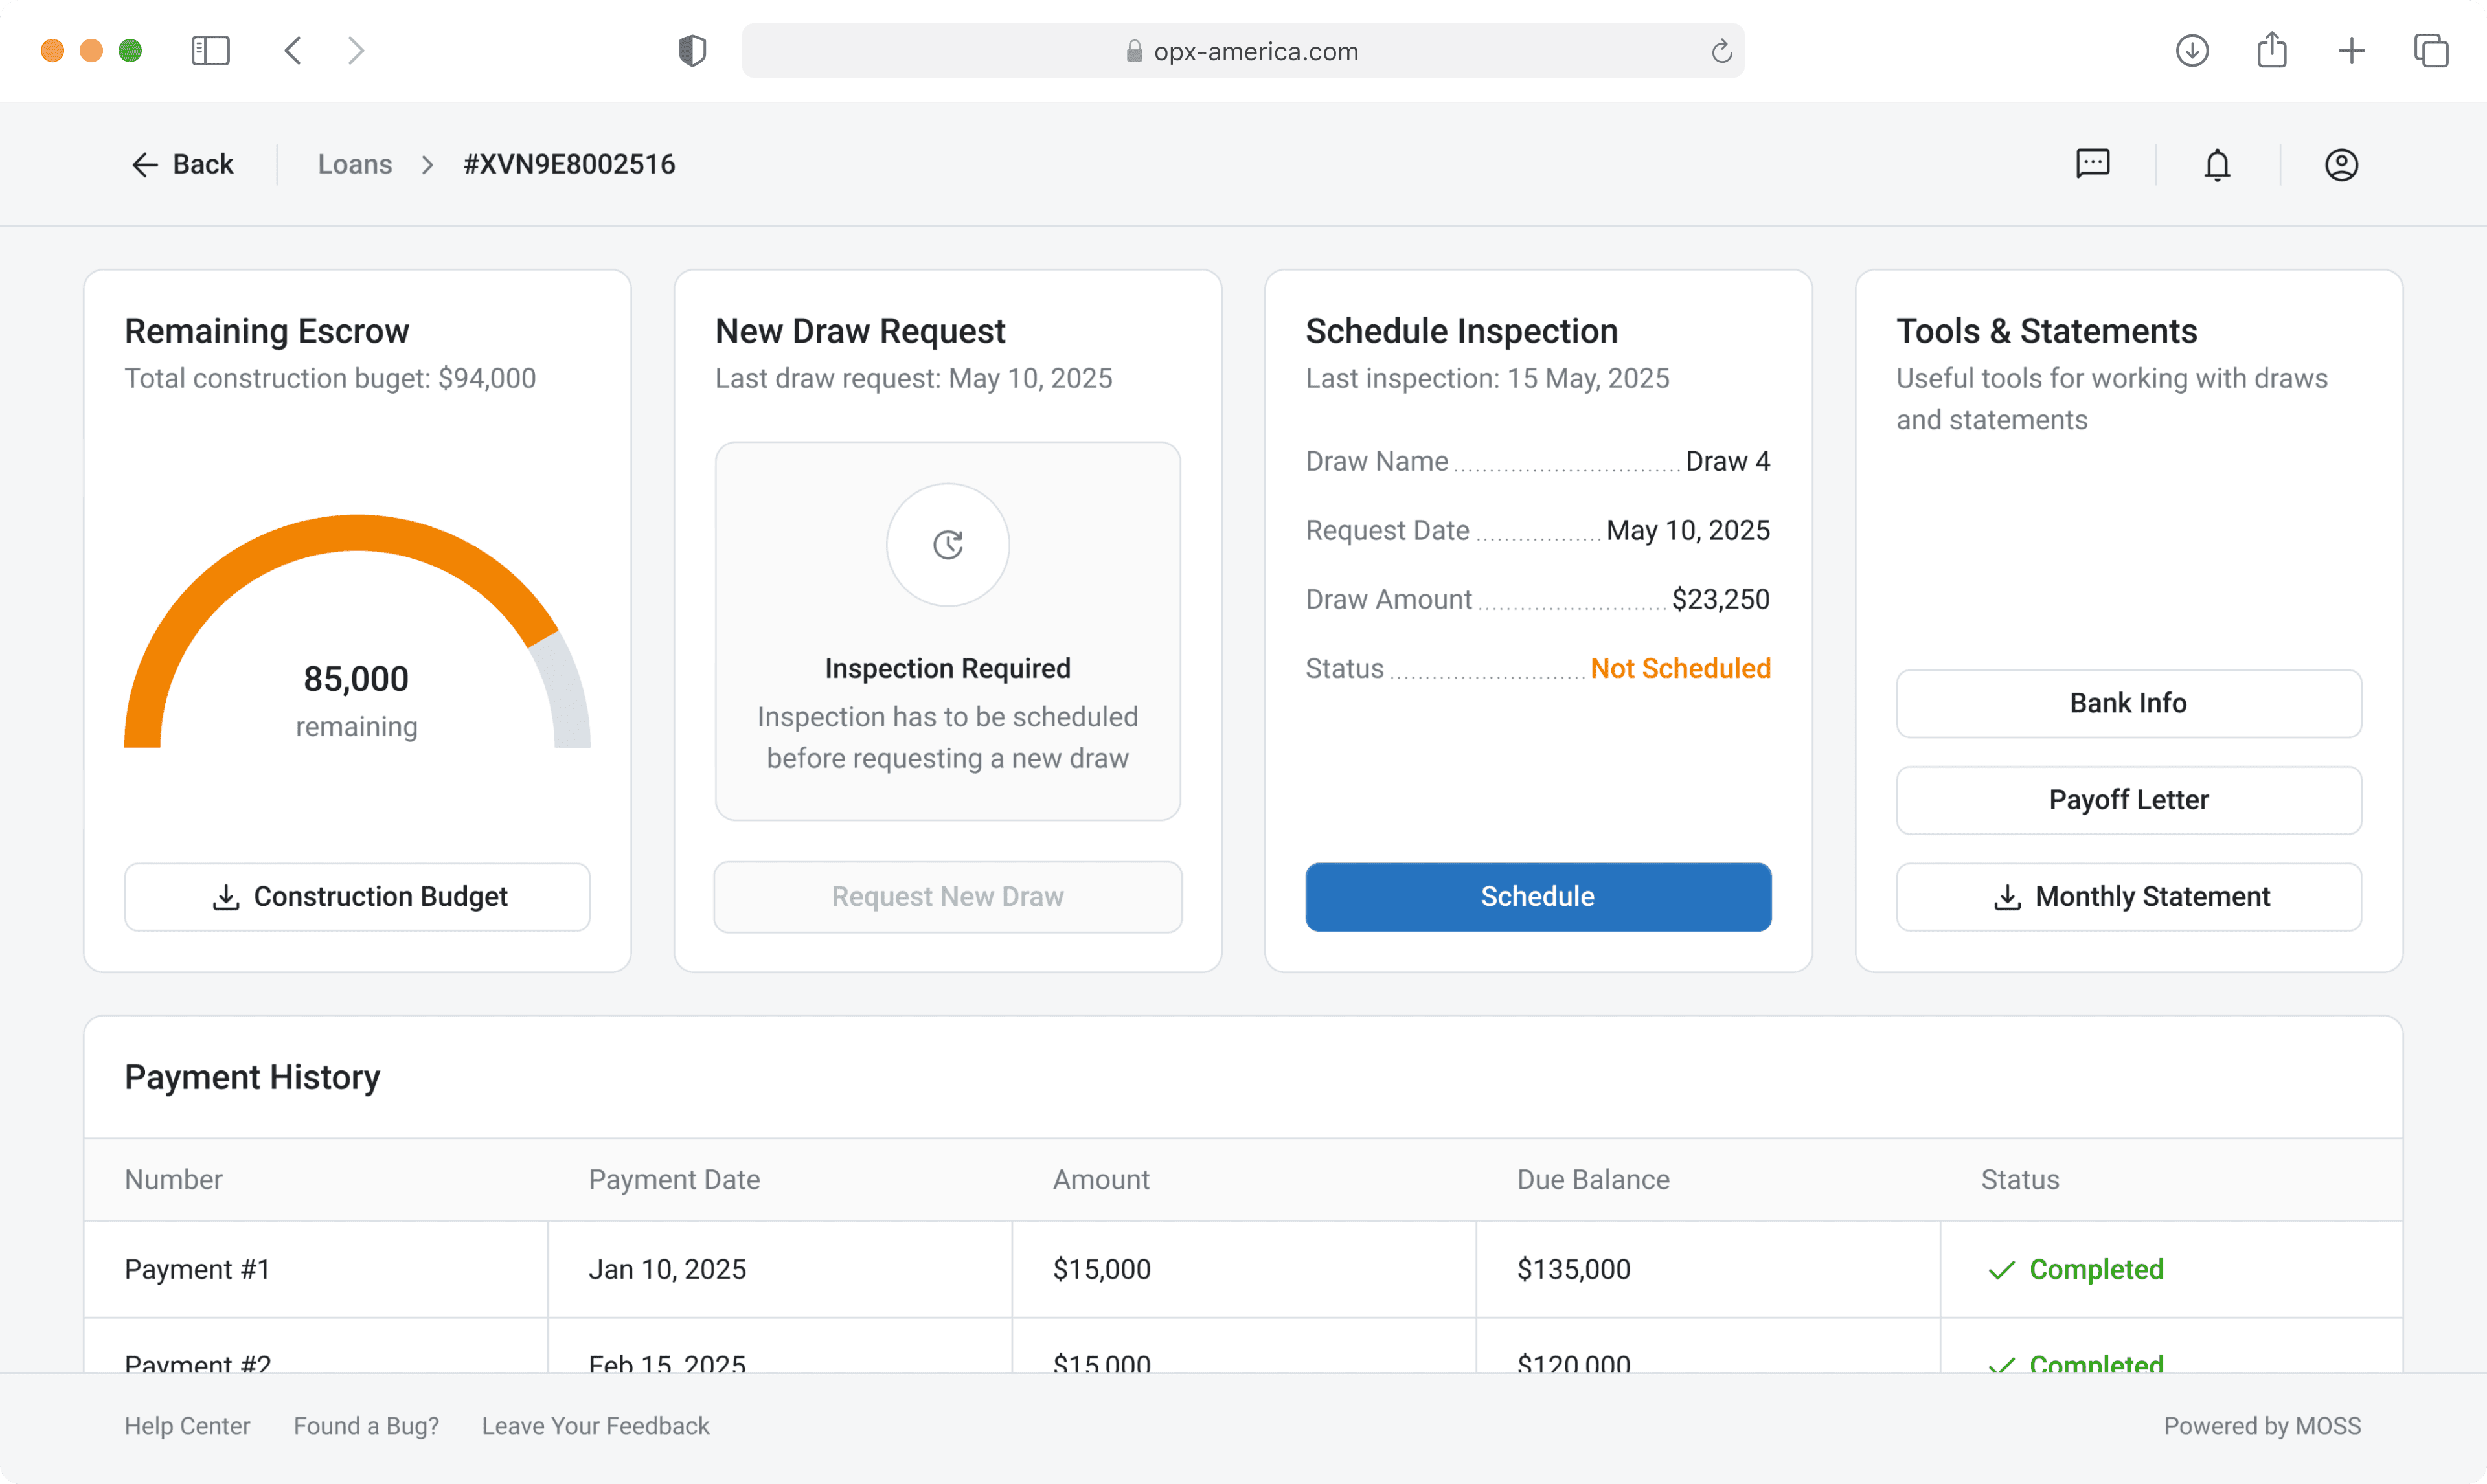Open a new tab with plus icon
The height and width of the screenshot is (1484, 2487).
tap(2351, 51)
